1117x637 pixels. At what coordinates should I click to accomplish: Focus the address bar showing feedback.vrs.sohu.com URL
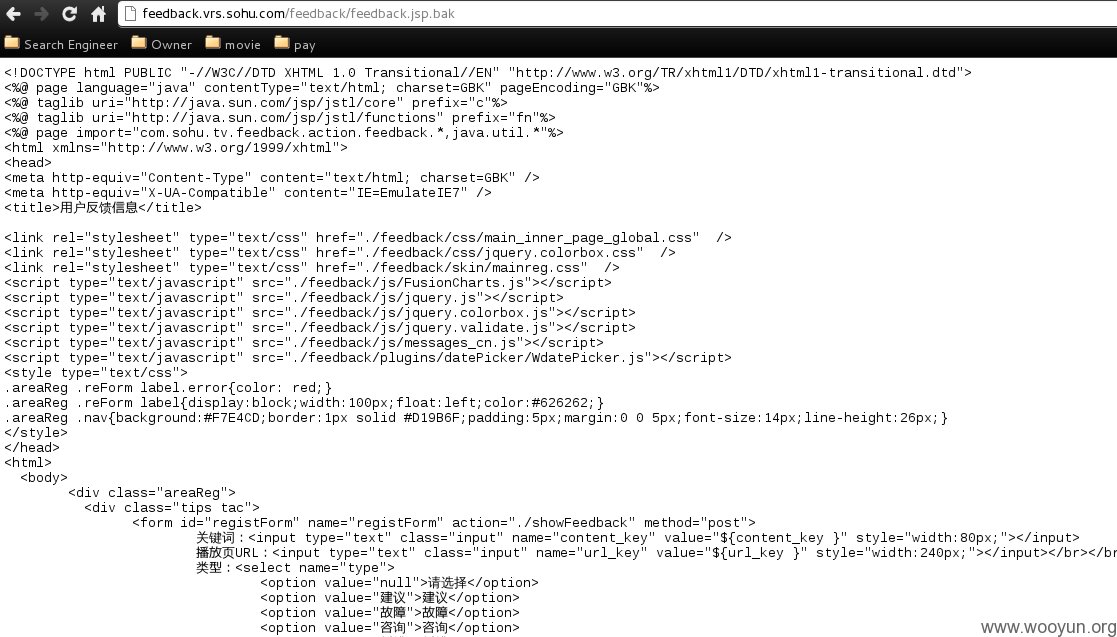[x=617, y=14]
